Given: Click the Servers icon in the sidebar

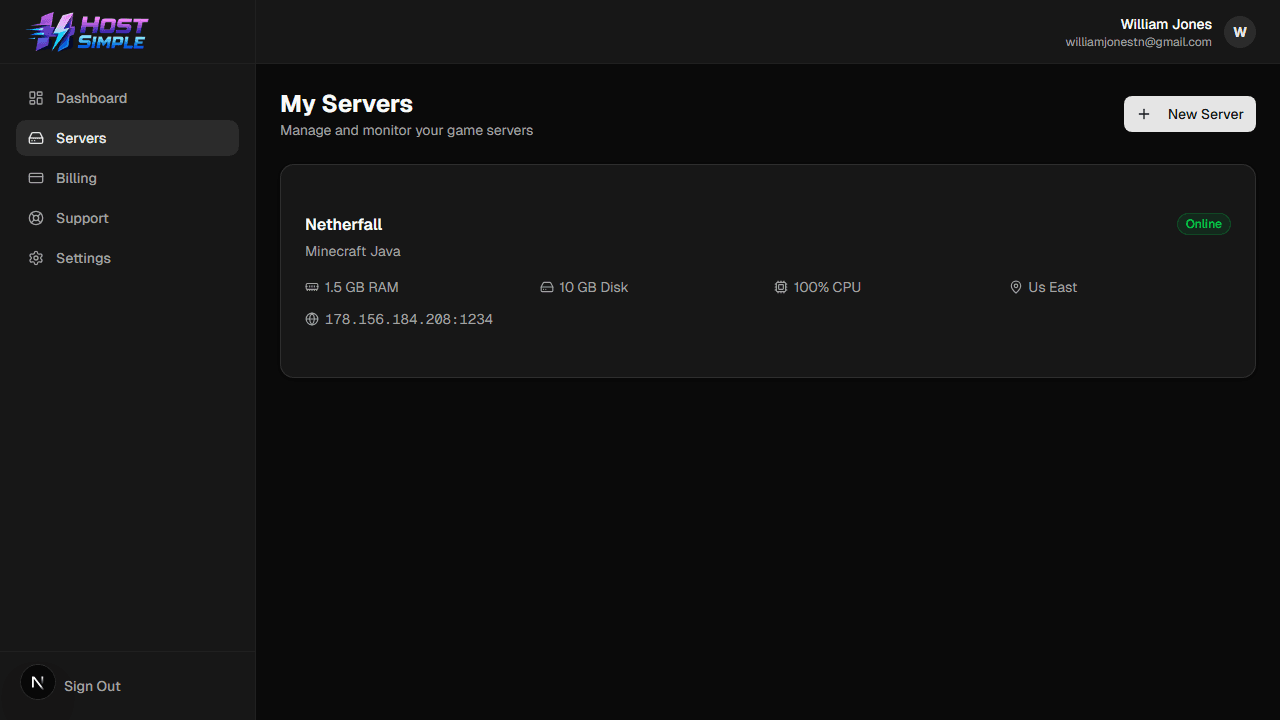Looking at the screenshot, I should (36, 138).
